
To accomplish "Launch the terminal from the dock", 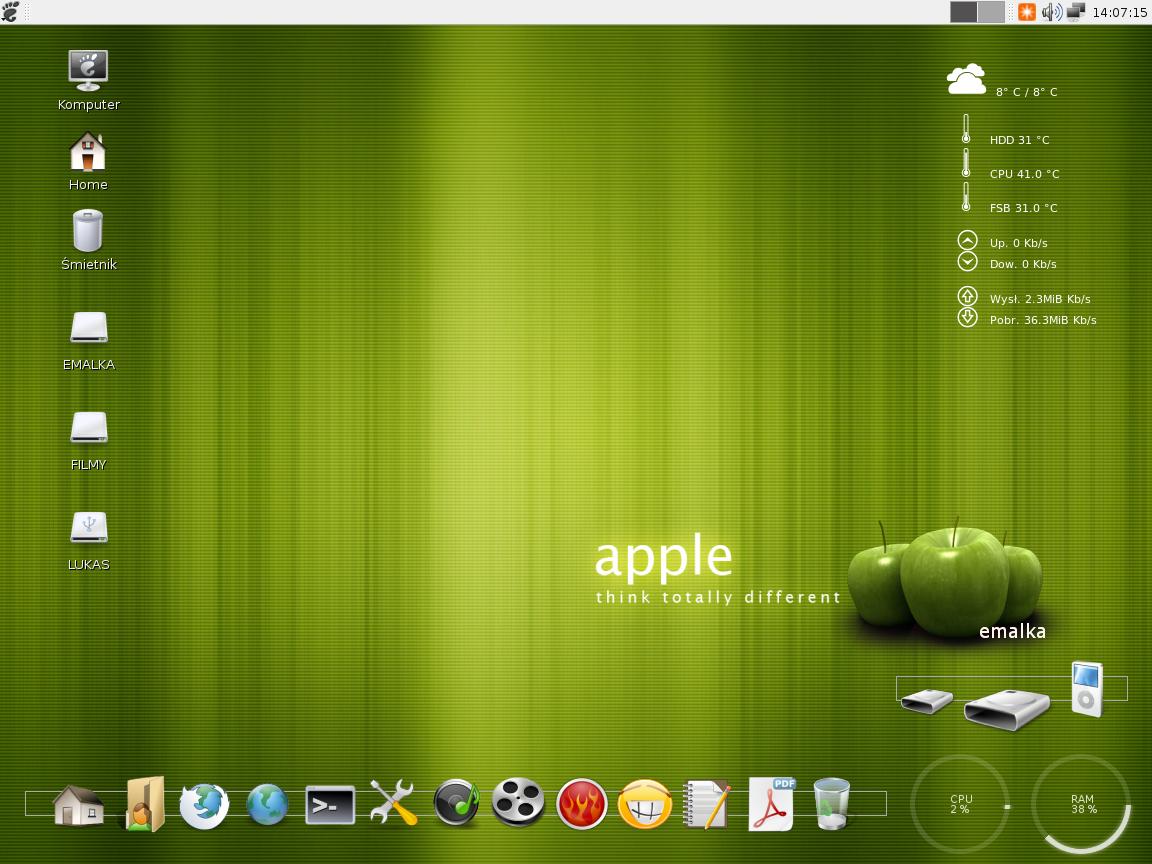I will (x=330, y=804).
